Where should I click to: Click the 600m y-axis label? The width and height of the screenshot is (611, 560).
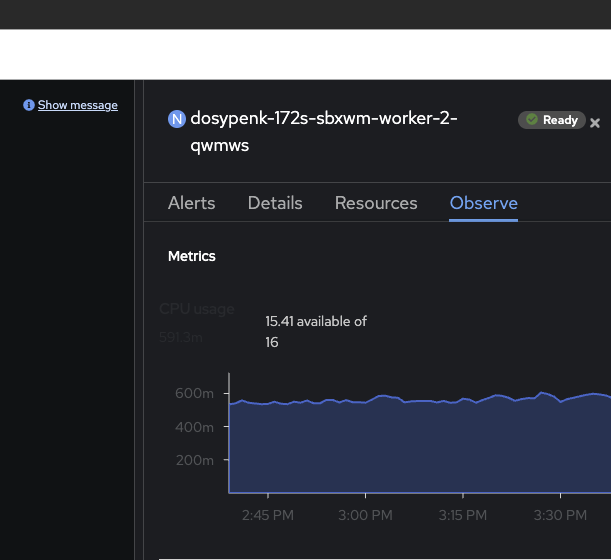(x=194, y=394)
